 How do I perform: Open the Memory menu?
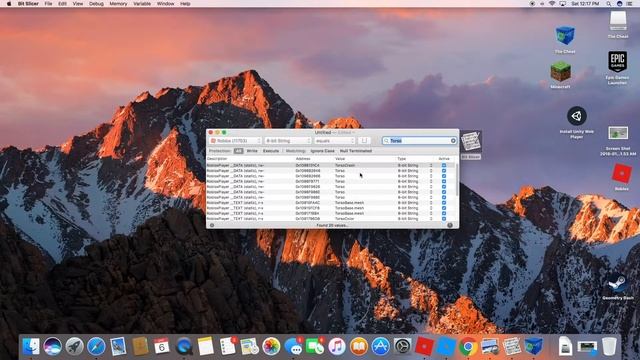tap(118, 4)
